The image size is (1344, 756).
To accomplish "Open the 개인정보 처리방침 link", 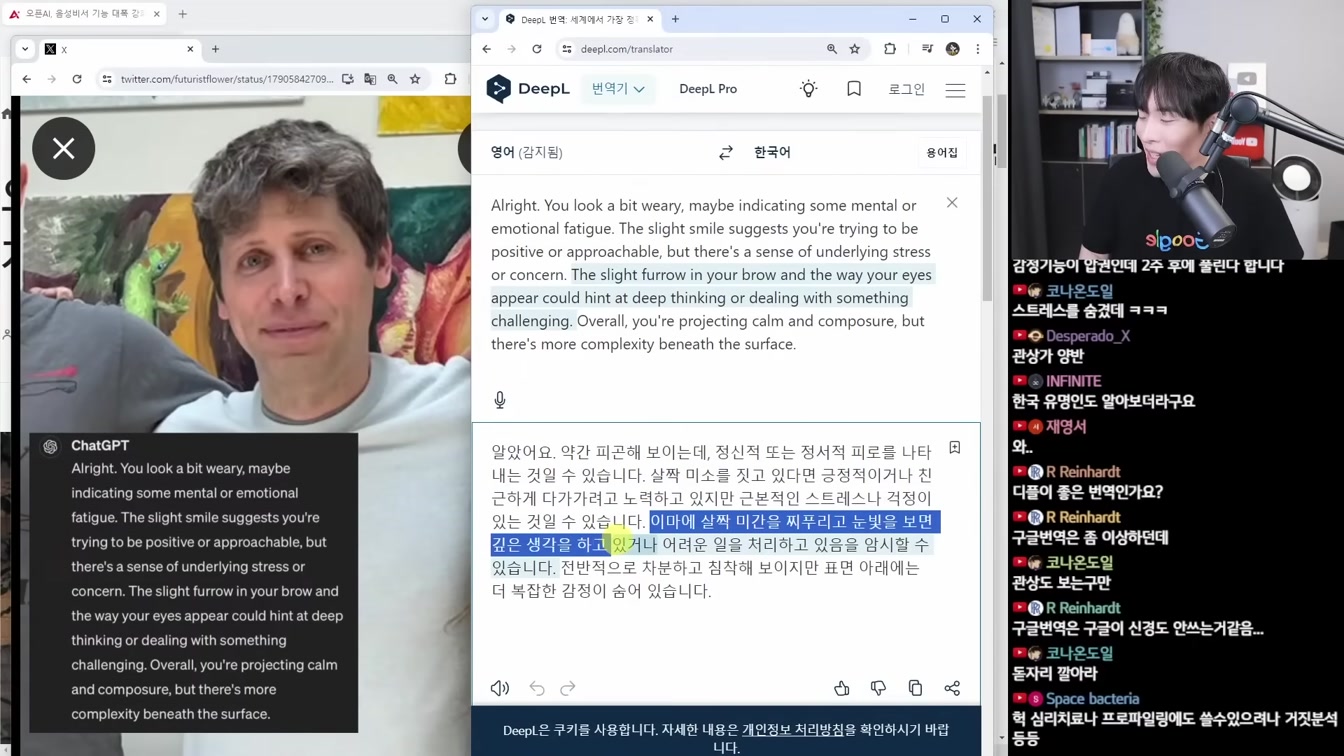I will tap(793, 730).
